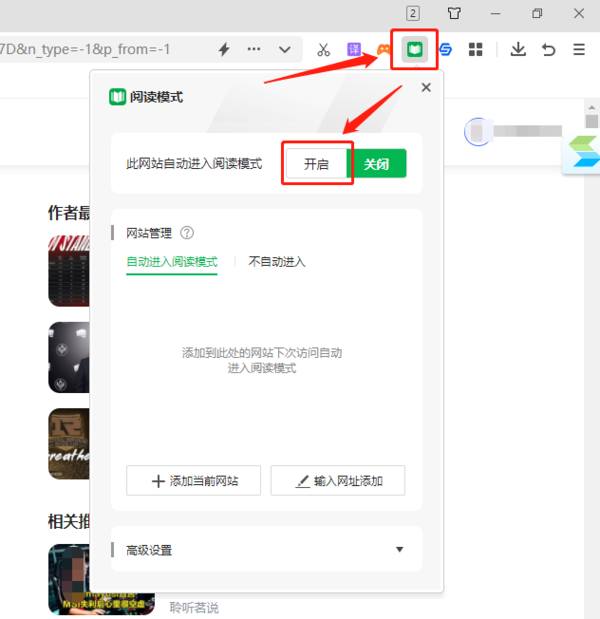
Task: Open the scissors screenshot tool
Action: pos(323,50)
